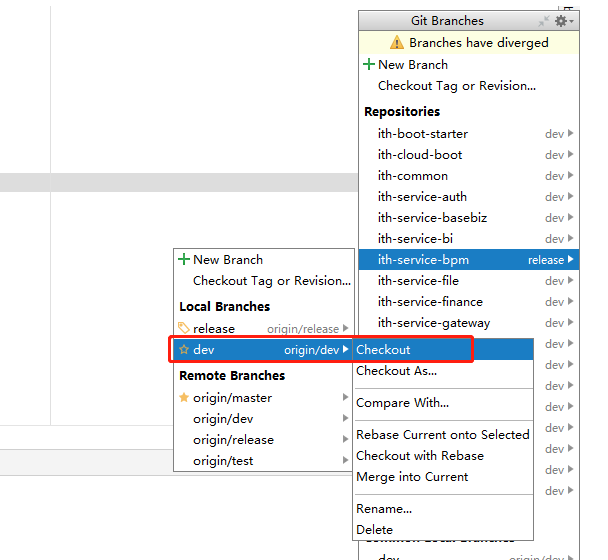Toggle the favorite star on dev branch

point(184,350)
